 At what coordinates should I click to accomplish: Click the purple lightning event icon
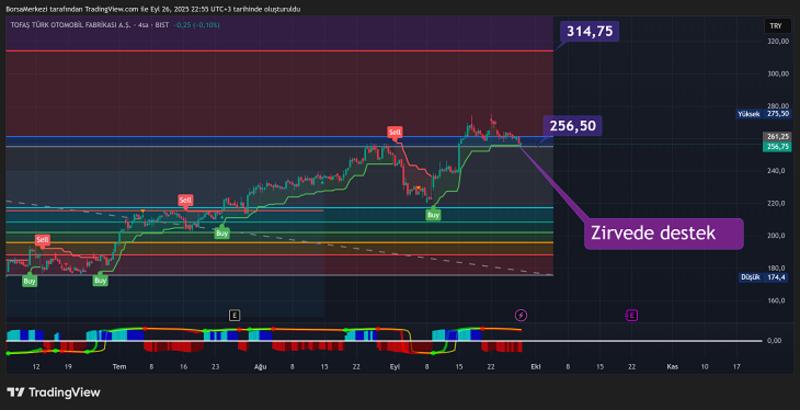(x=520, y=315)
